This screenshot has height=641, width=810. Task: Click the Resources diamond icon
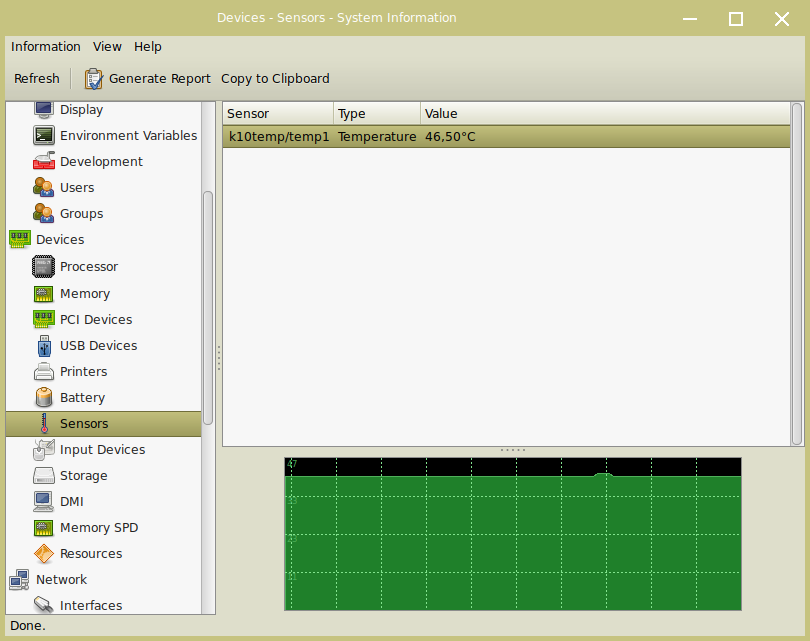click(44, 554)
